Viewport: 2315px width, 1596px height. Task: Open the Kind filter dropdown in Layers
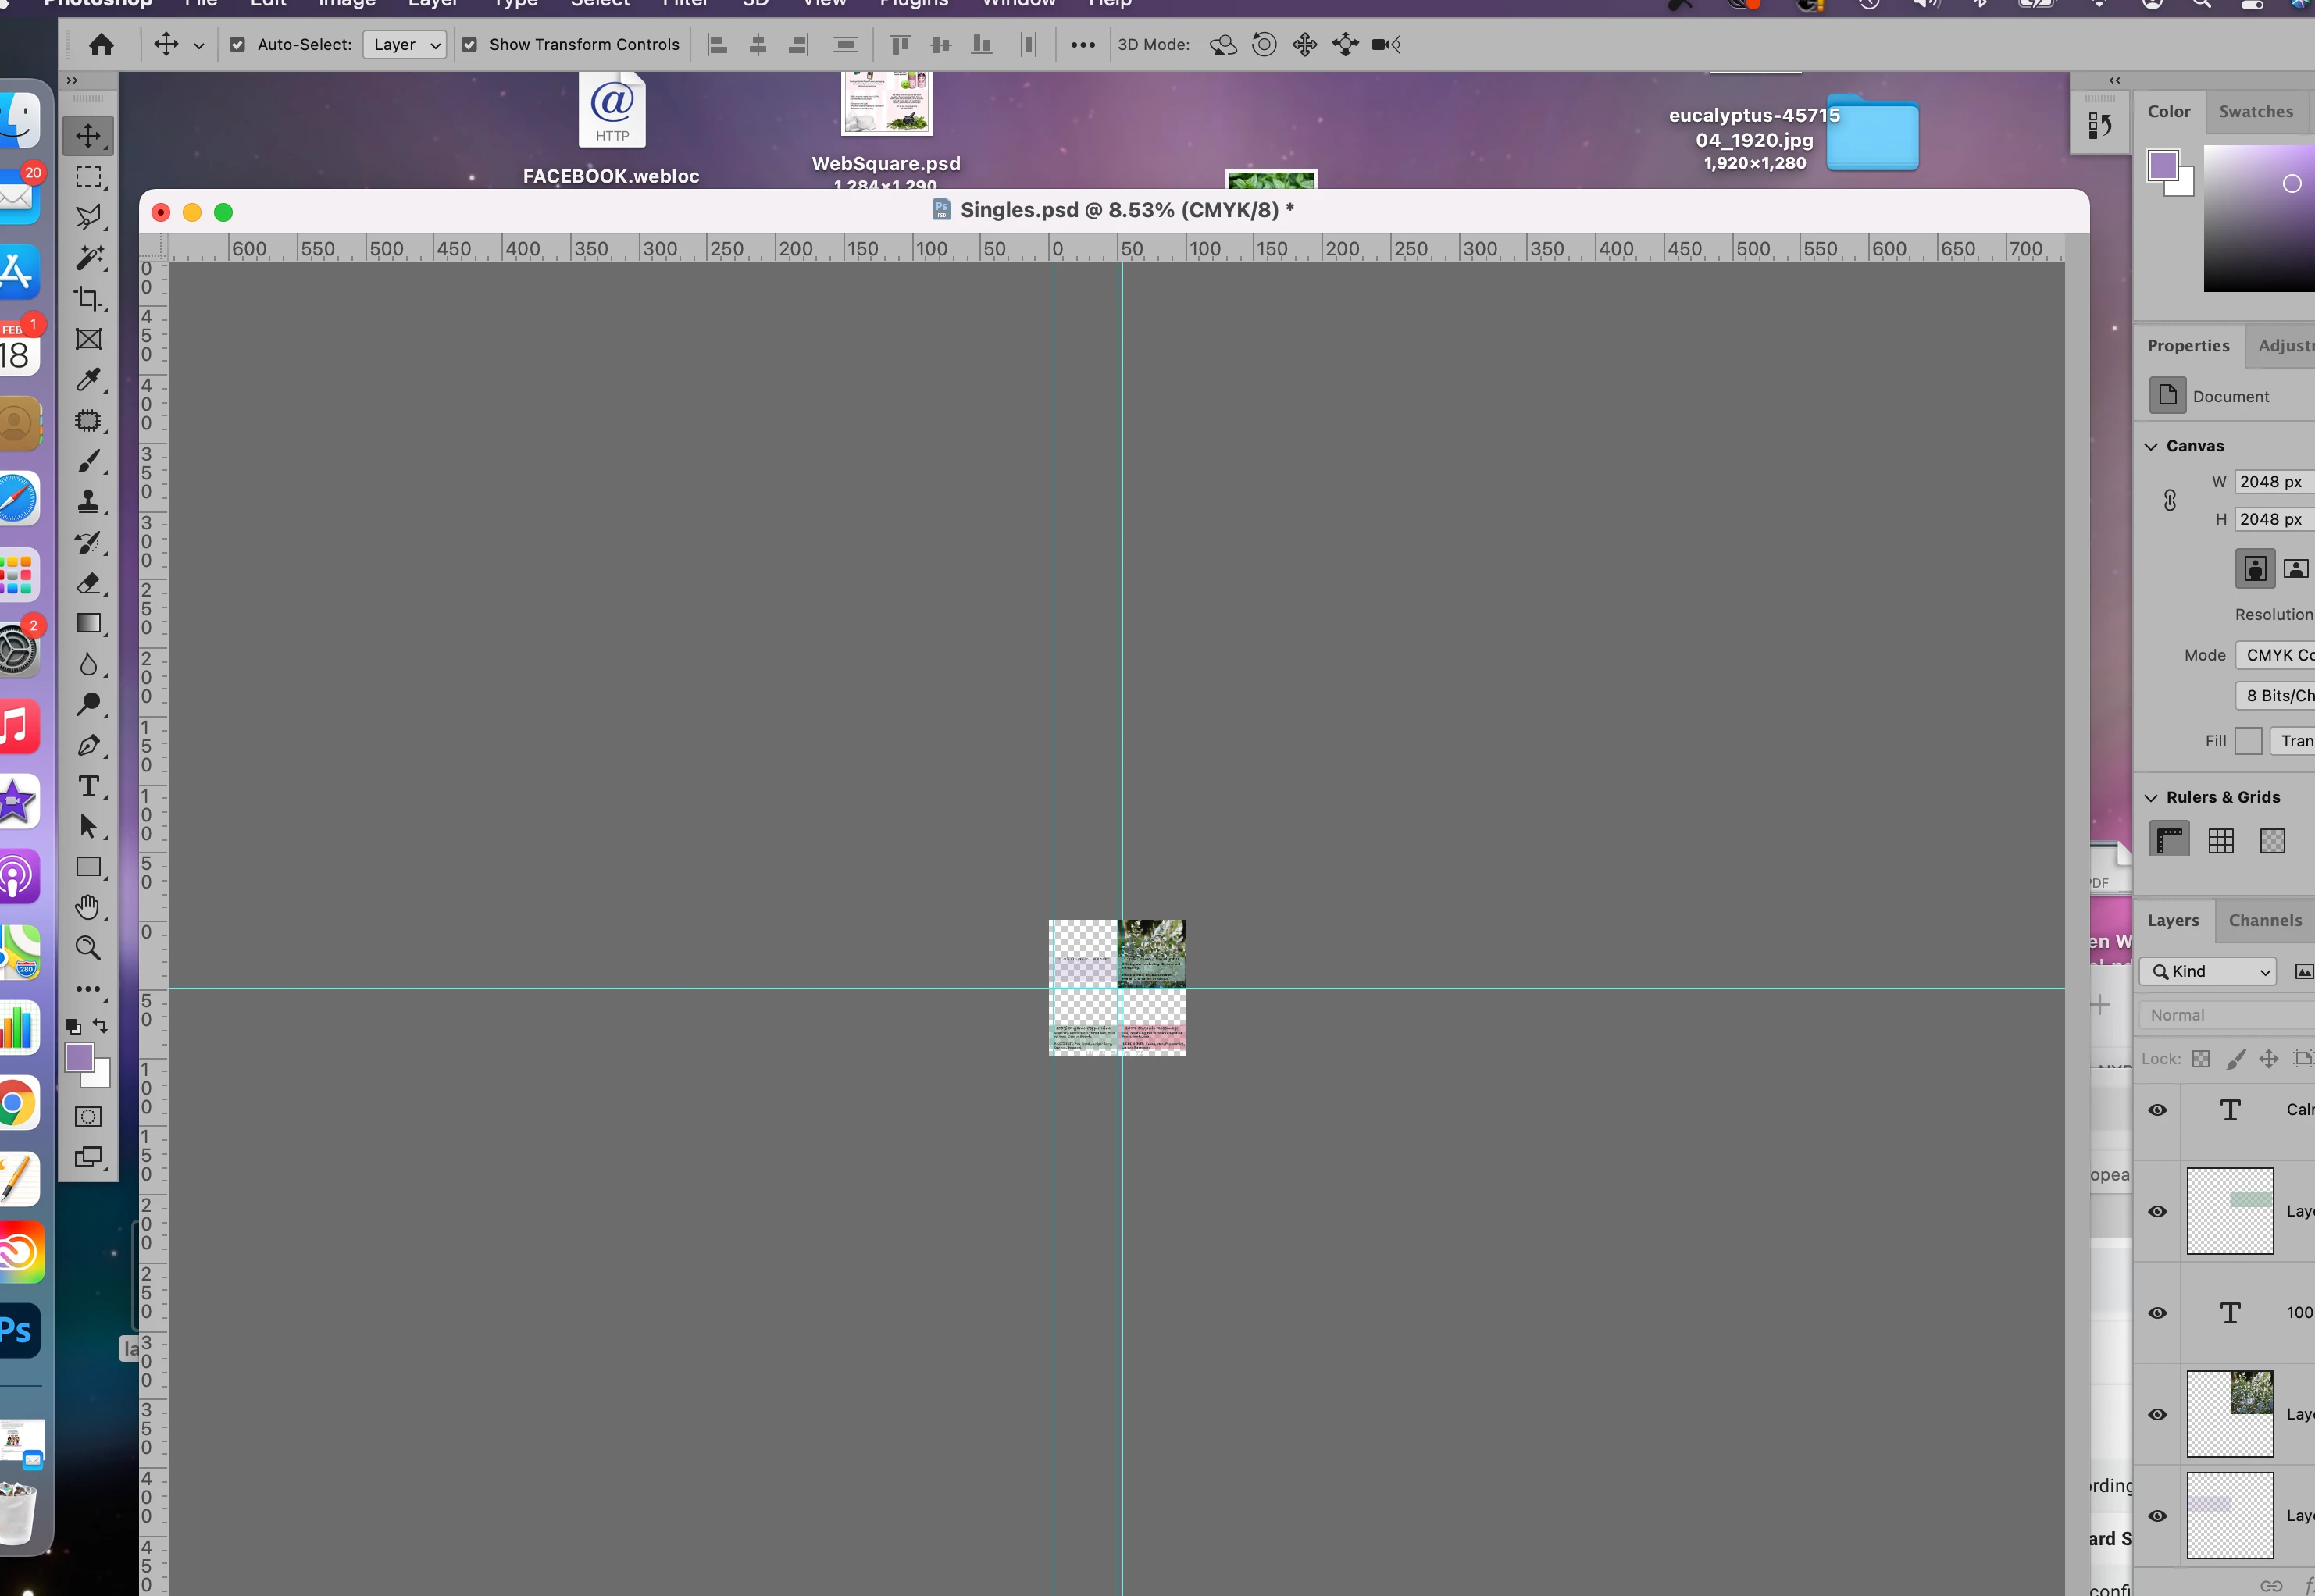tap(2209, 971)
